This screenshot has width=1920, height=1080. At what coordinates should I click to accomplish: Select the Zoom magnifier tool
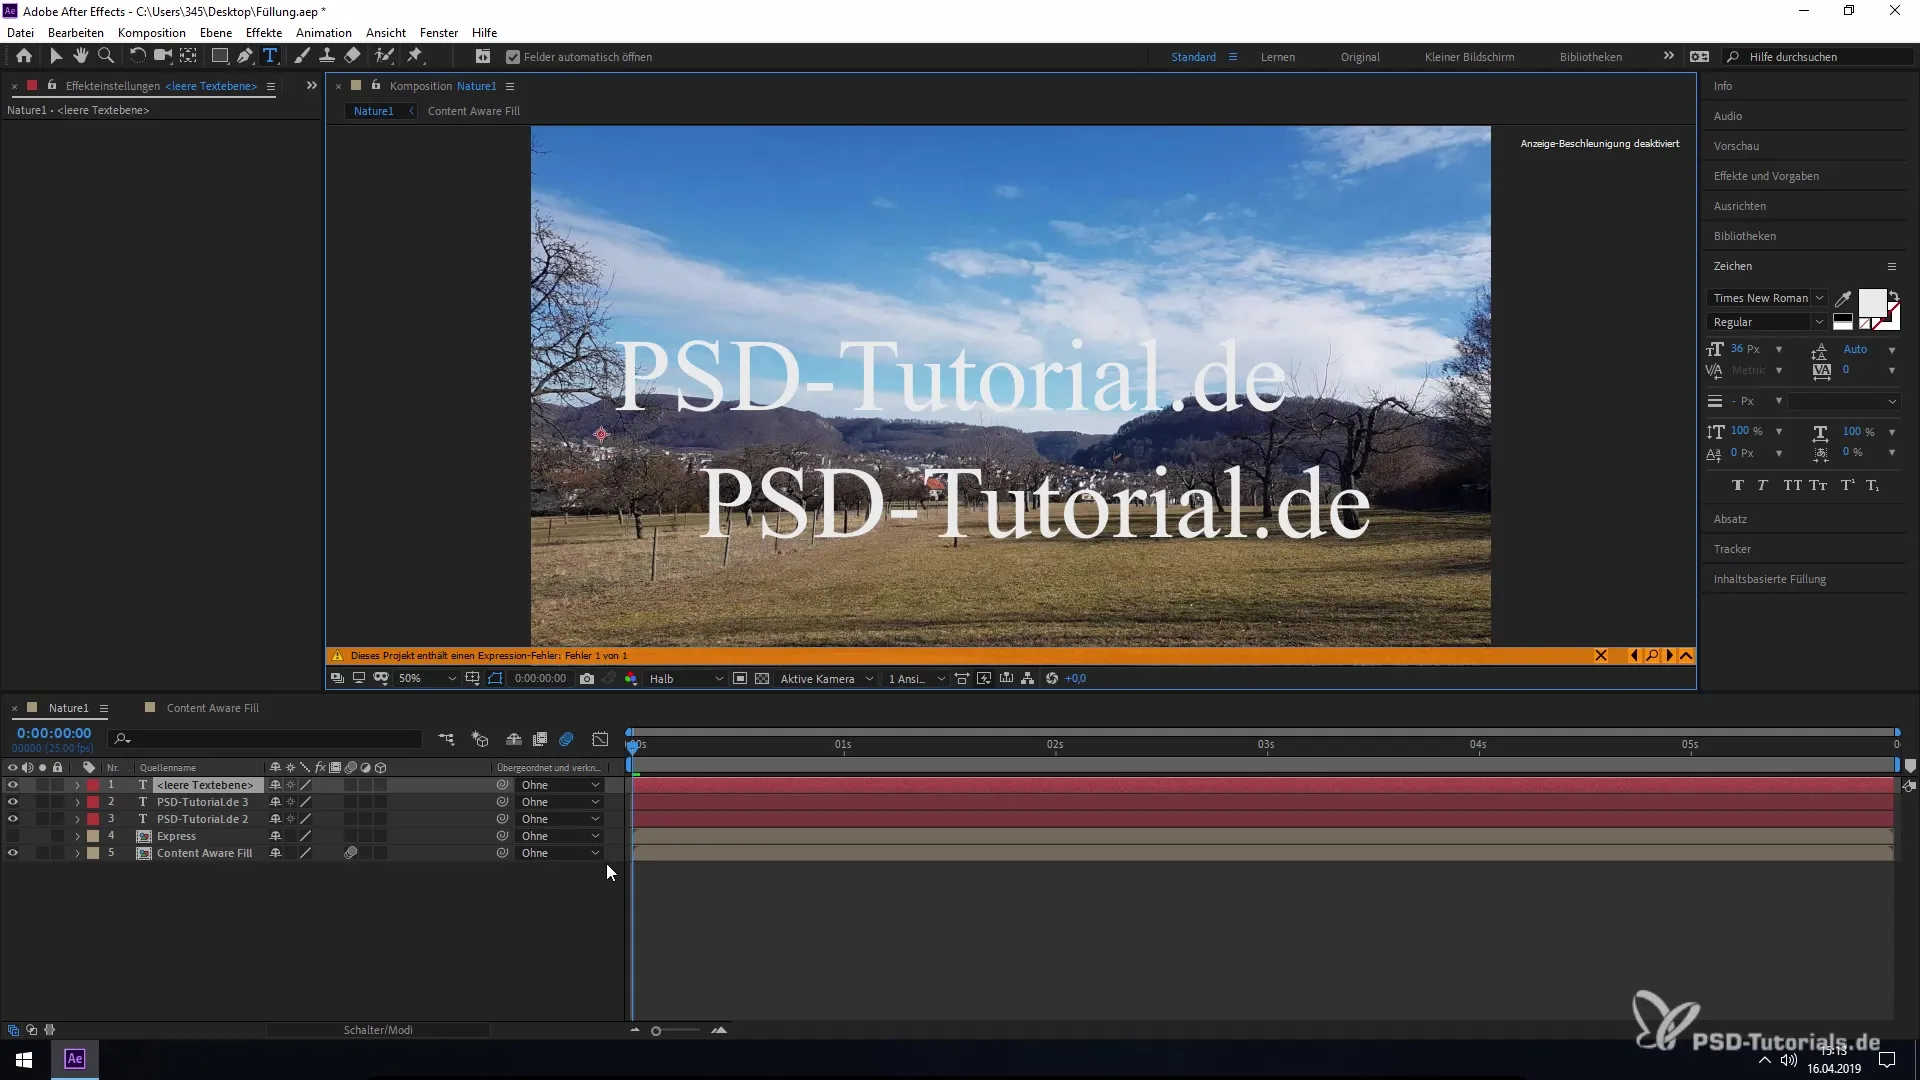[x=106, y=57]
